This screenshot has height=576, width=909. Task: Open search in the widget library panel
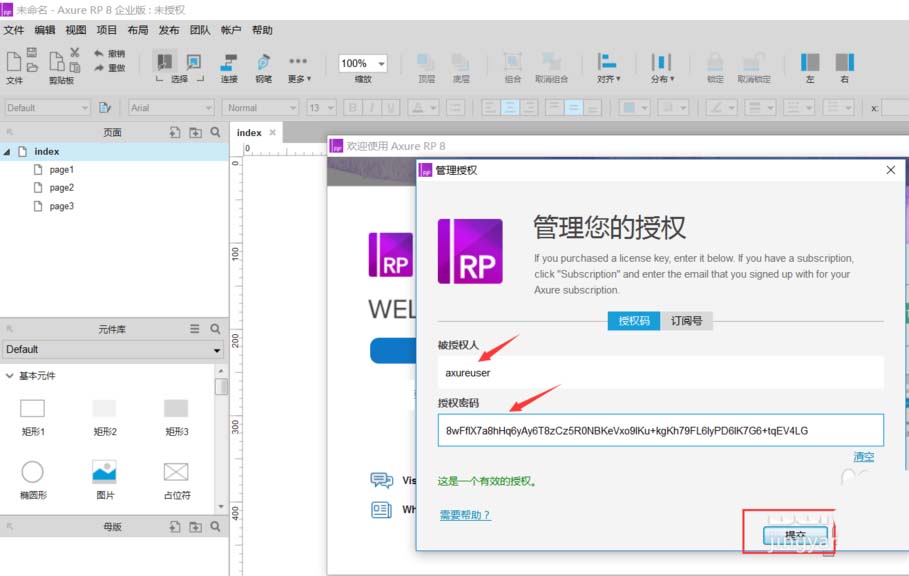point(215,329)
